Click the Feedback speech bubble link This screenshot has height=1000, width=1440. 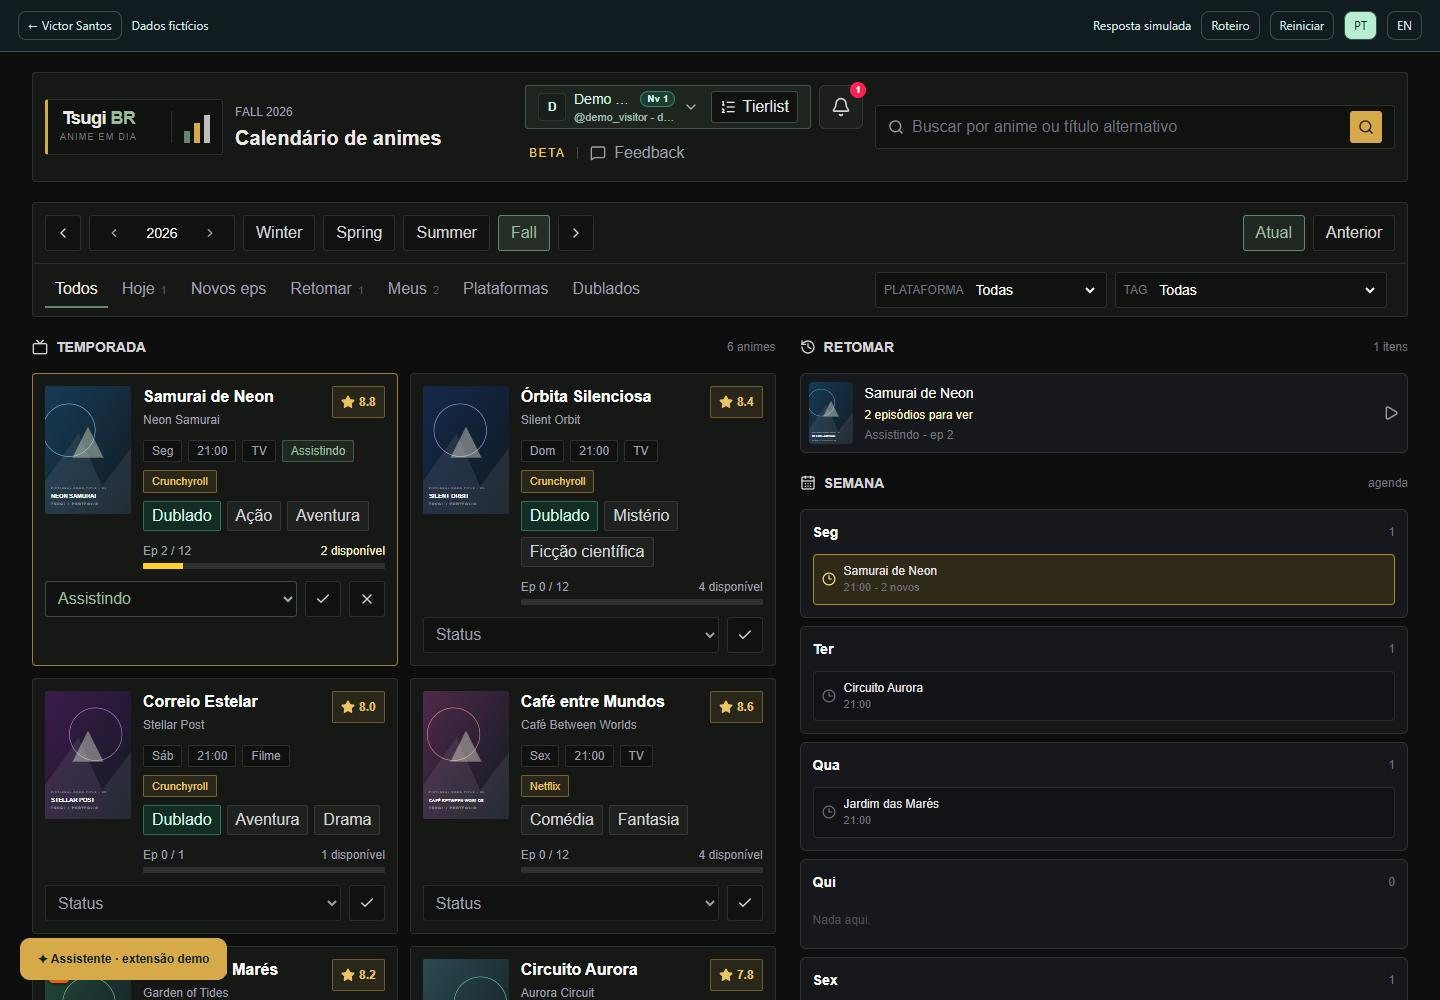(x=637, y=153)
